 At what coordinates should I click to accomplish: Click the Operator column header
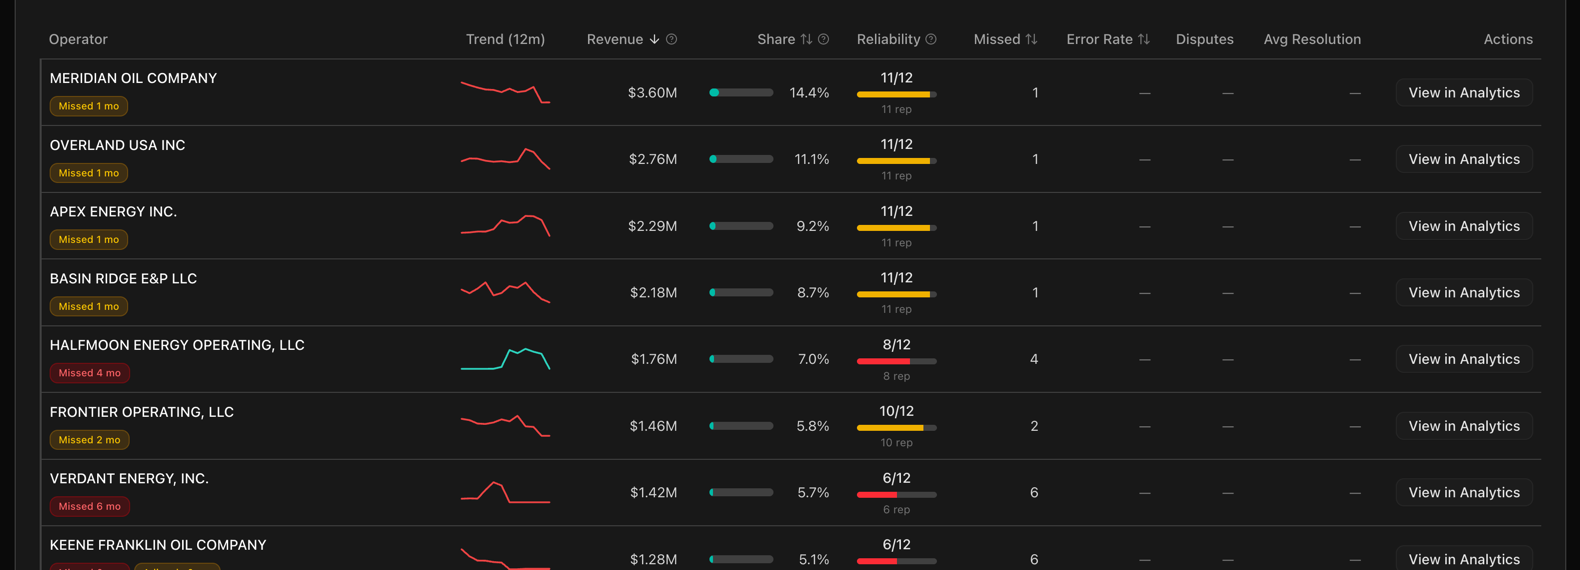78,39
